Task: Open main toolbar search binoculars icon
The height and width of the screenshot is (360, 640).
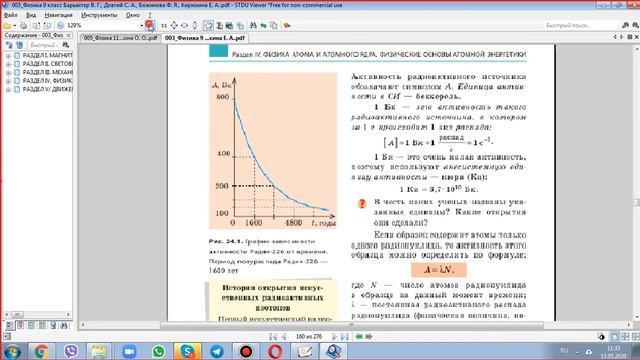Action: tap(253, 26)
